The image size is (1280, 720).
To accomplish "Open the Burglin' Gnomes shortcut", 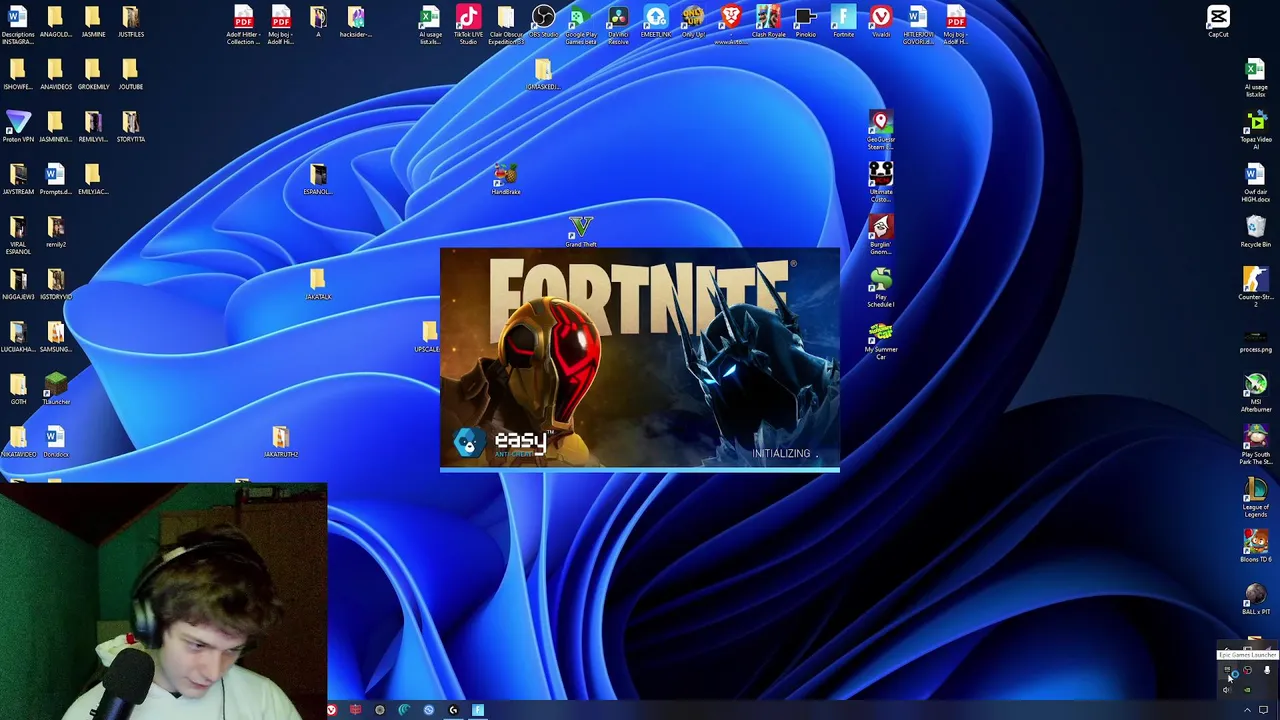I will (881, 235).
